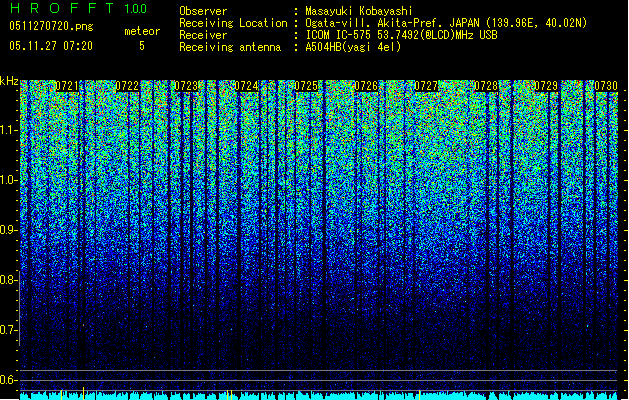Click the Observer field label

click(x=203, y=11)
